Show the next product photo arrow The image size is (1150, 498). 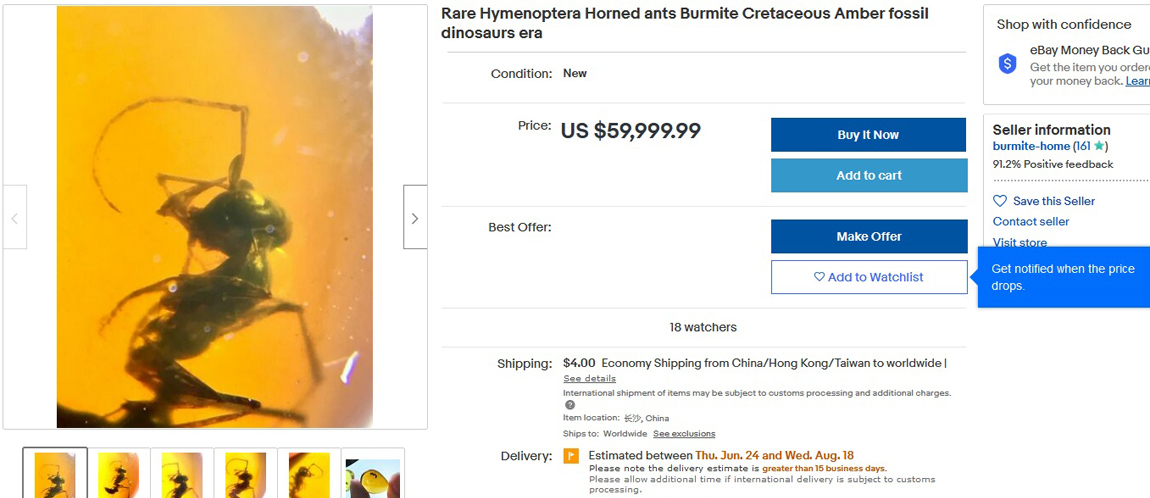415,218
